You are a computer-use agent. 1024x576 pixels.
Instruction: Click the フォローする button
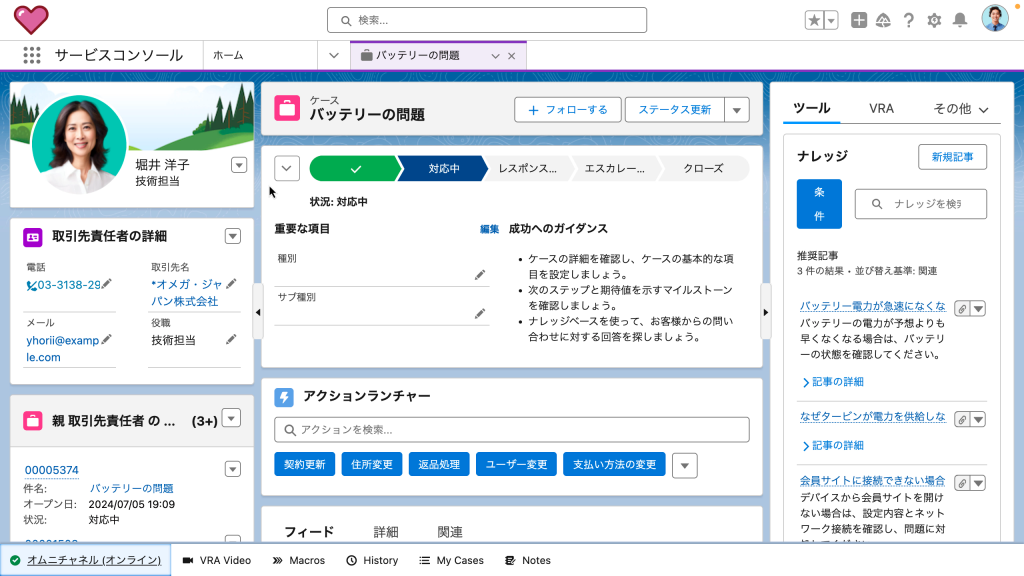click(567, 110)
